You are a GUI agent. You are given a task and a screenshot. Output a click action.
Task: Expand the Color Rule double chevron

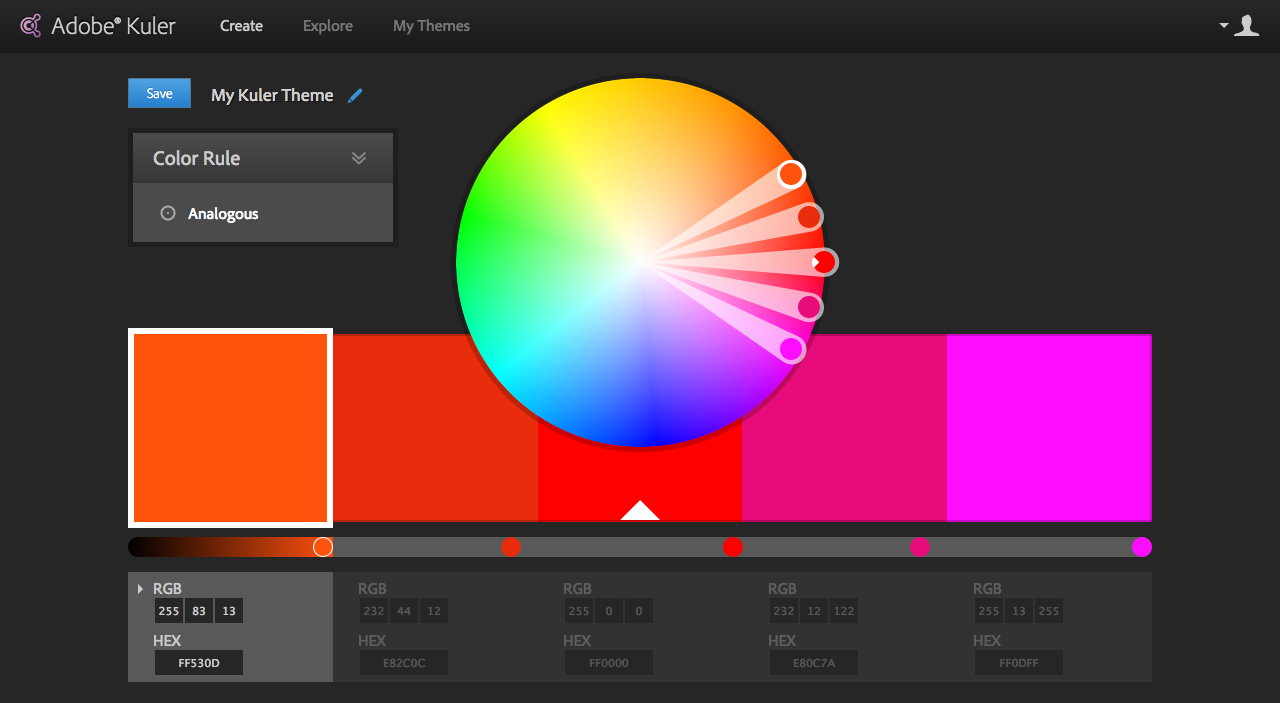359,158
